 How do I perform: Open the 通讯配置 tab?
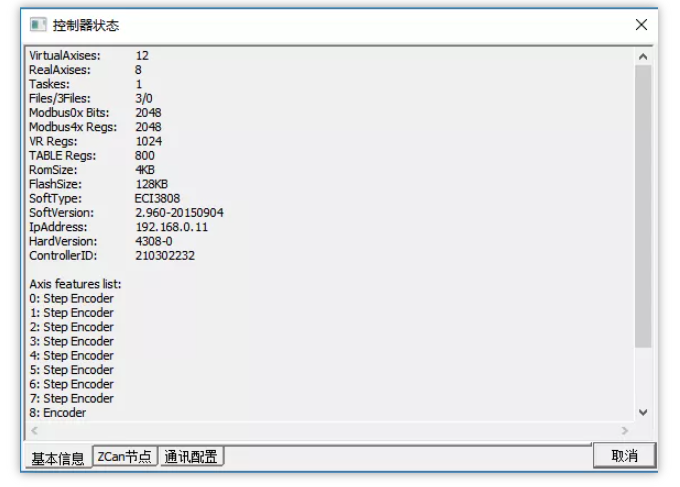(191, 456)
